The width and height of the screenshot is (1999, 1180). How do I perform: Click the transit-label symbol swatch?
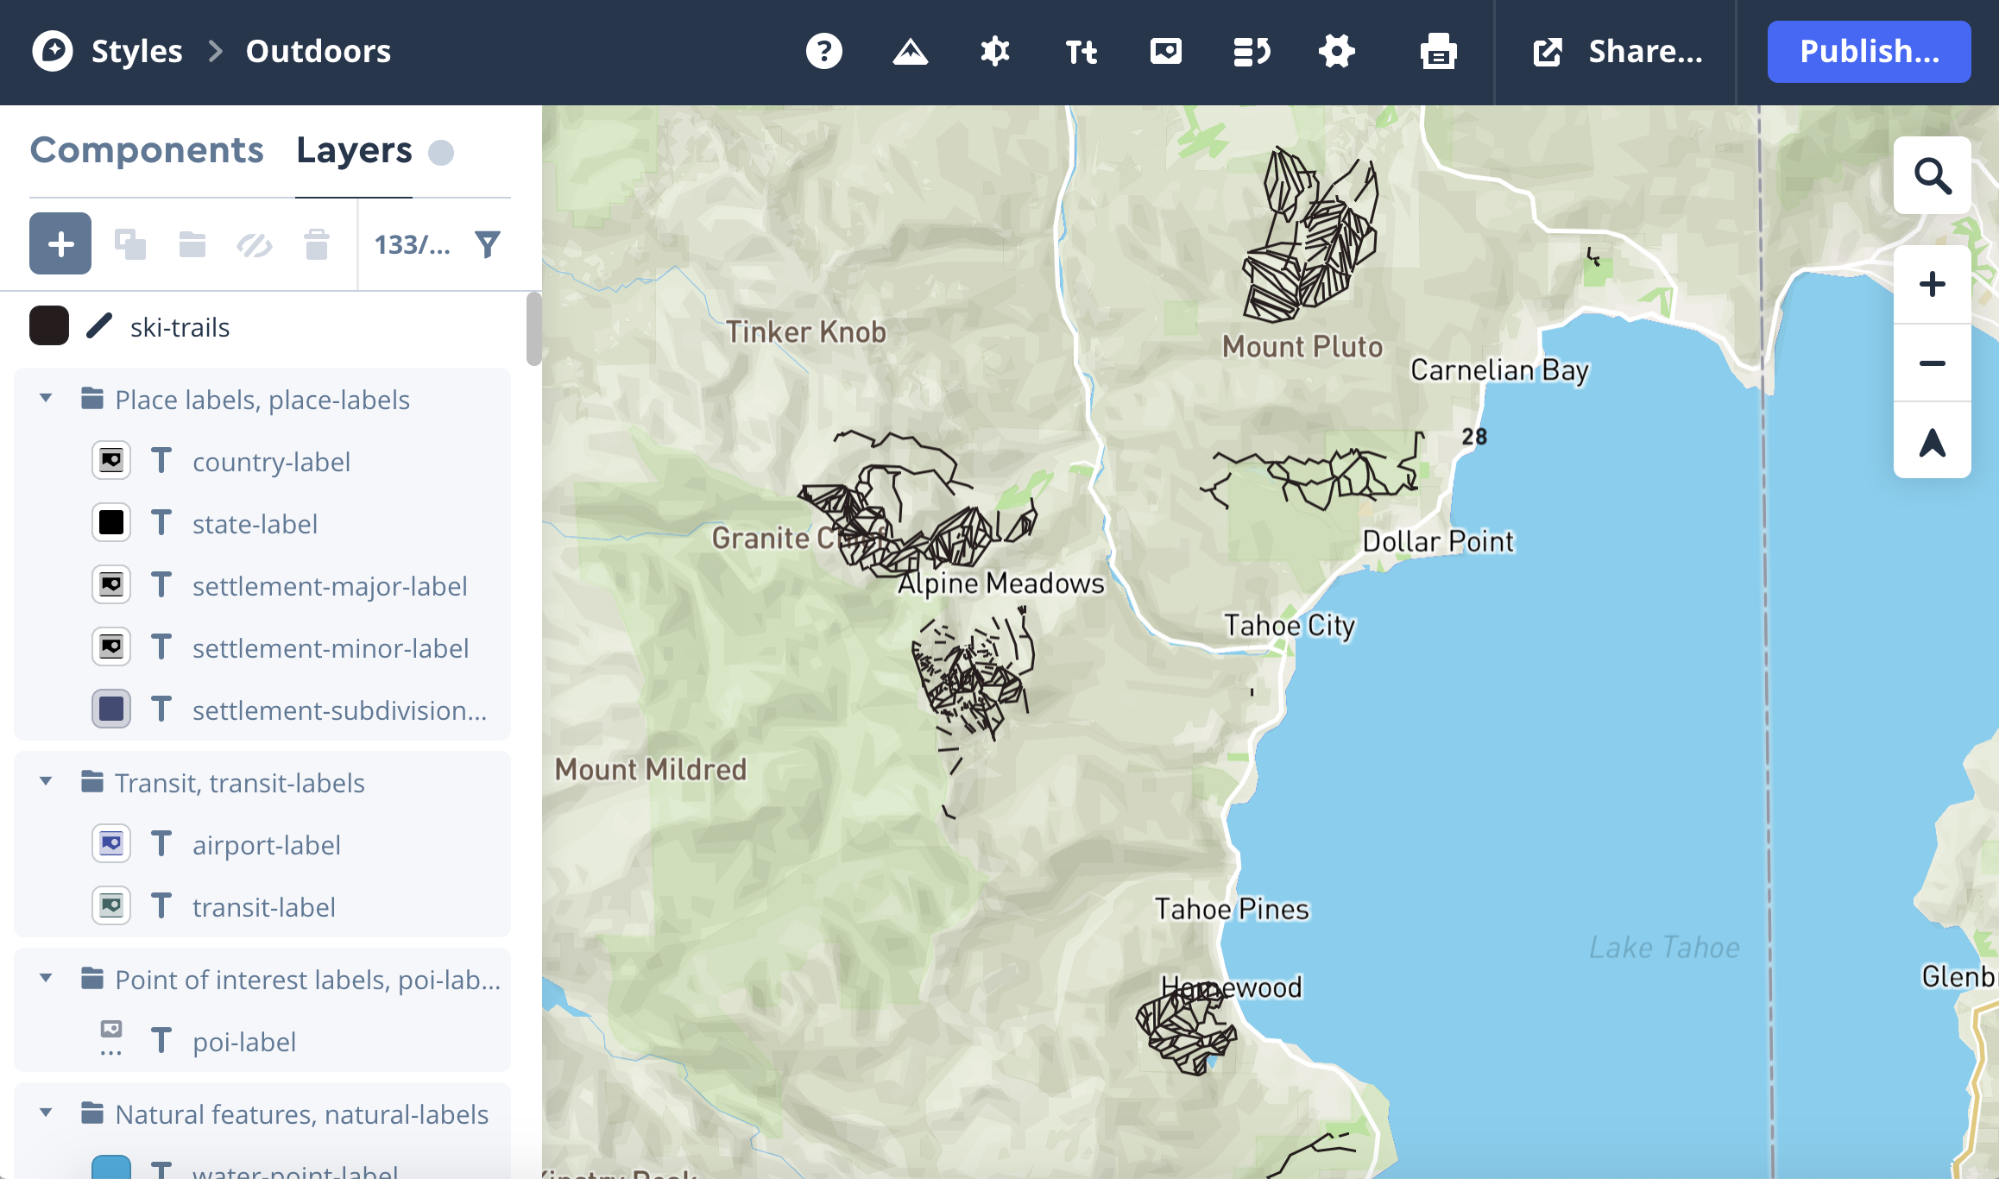tap(111, 906)
